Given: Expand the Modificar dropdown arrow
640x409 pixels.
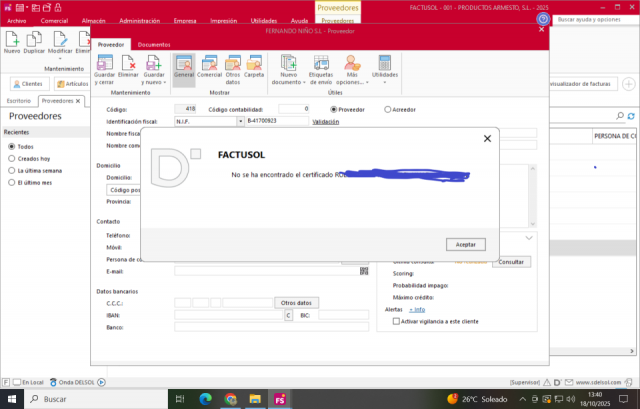Looking at the screenshot, I should [x=60, y=58].
